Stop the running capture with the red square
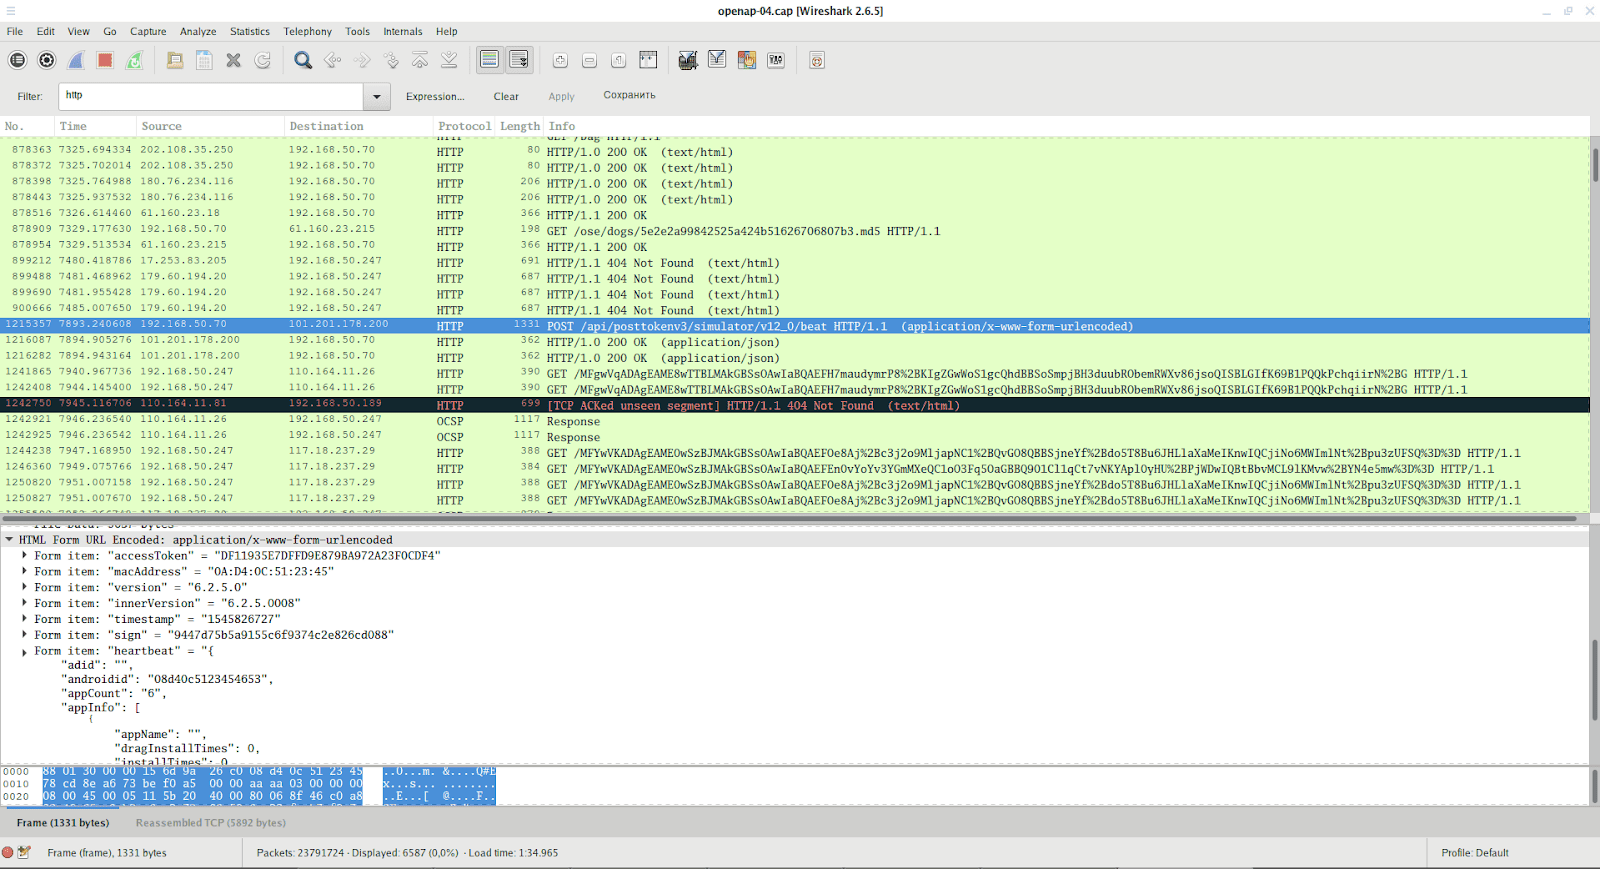The height and width of the screenshot is (869, 1600). [105, 60]
